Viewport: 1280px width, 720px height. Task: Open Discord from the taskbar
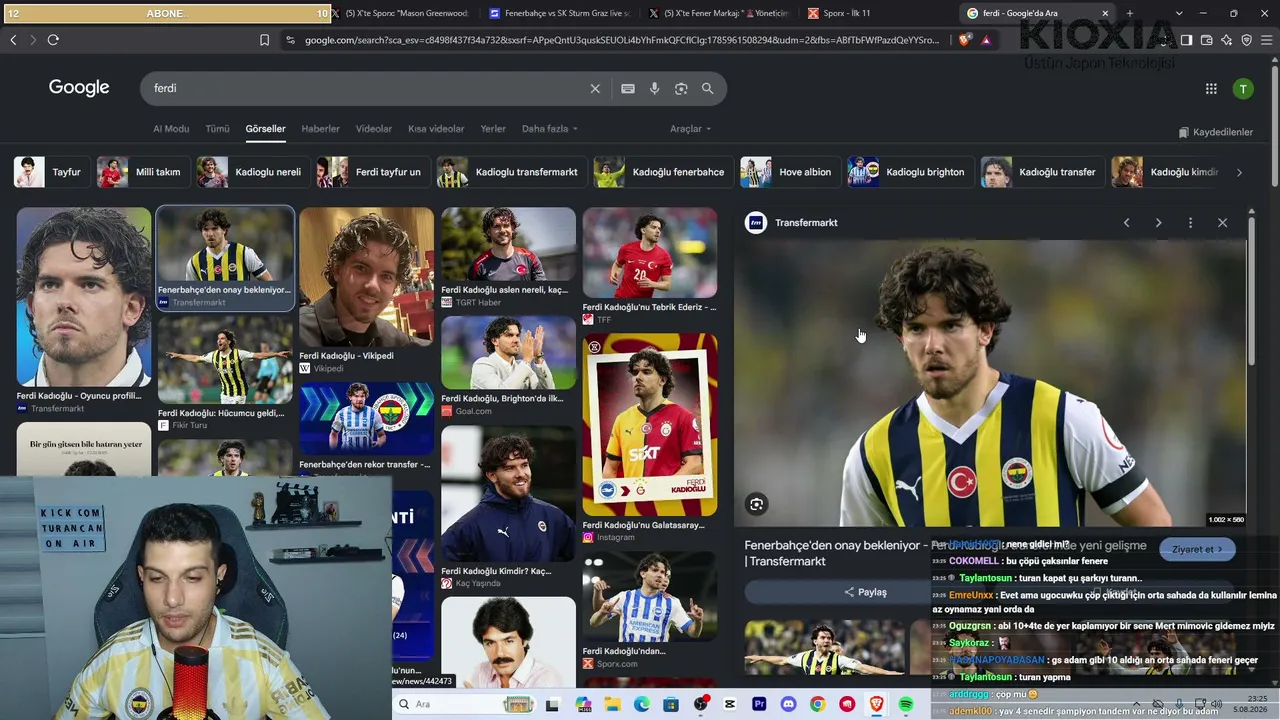click(x=788, y=705)
